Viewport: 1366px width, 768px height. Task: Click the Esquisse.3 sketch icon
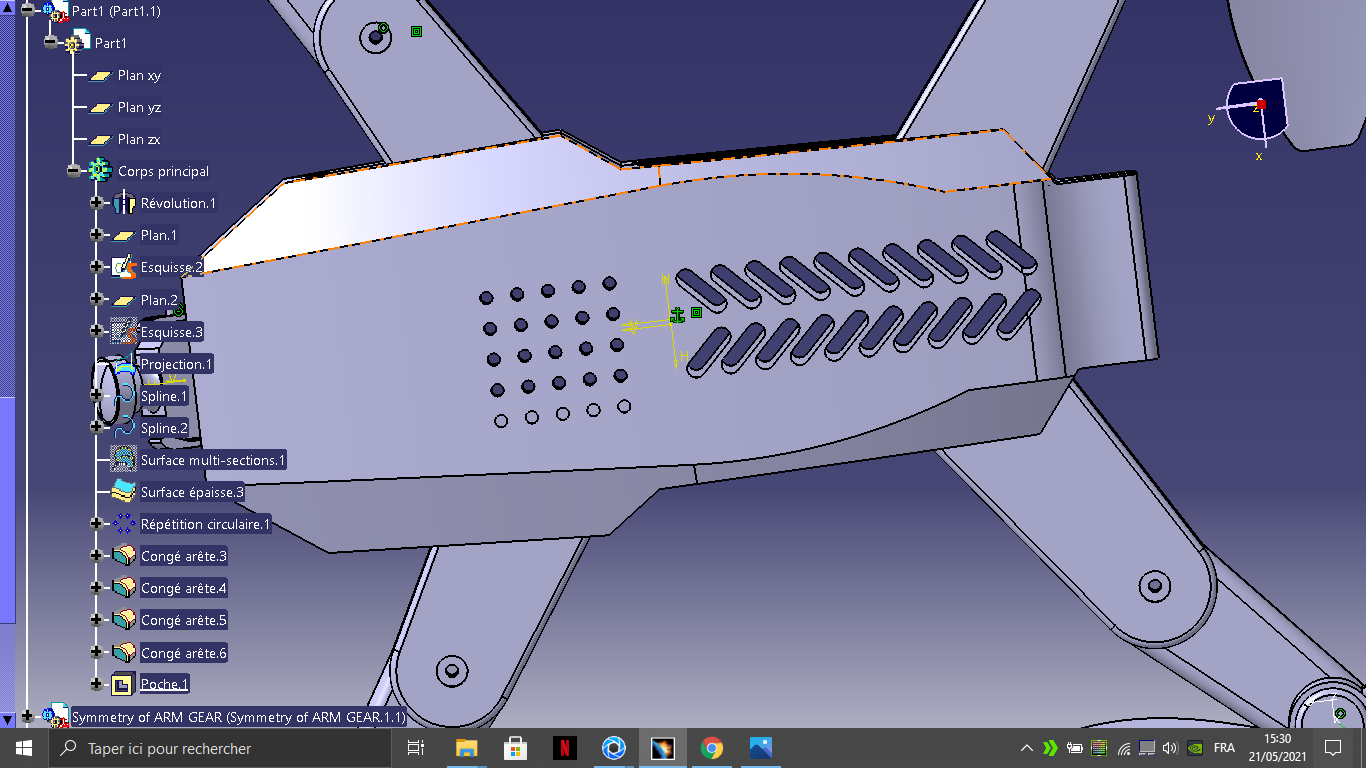(124, 331)
